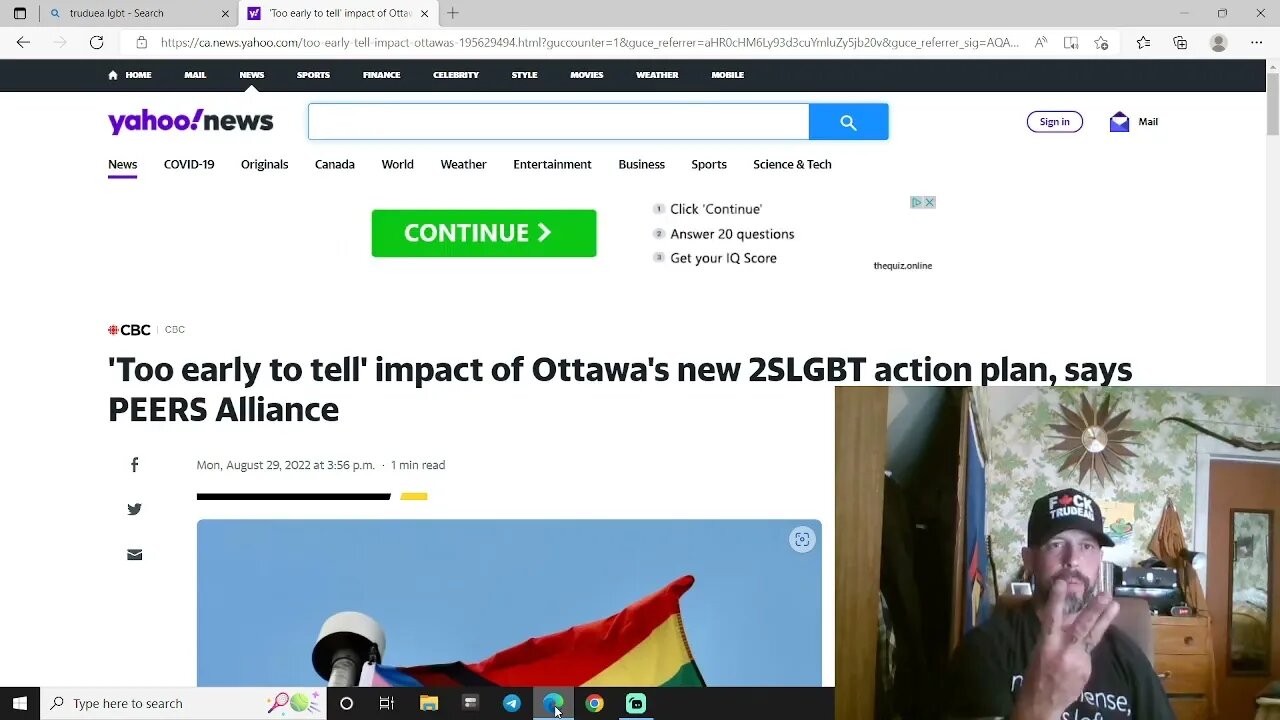Click the green CONTINUE ad button
Viewport: 1280px width, 720px height.
[484, 233]
